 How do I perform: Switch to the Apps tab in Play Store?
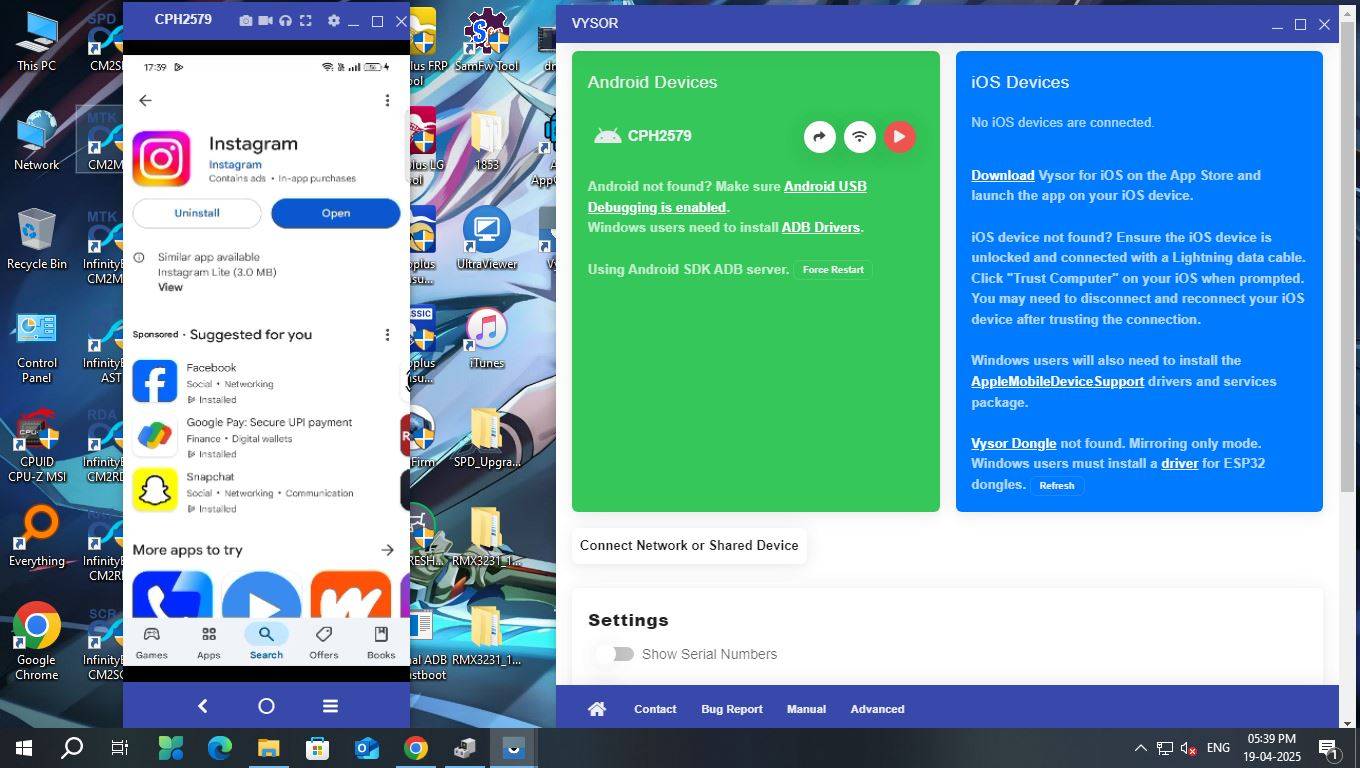pyautogui.click(x=209, y=643)
